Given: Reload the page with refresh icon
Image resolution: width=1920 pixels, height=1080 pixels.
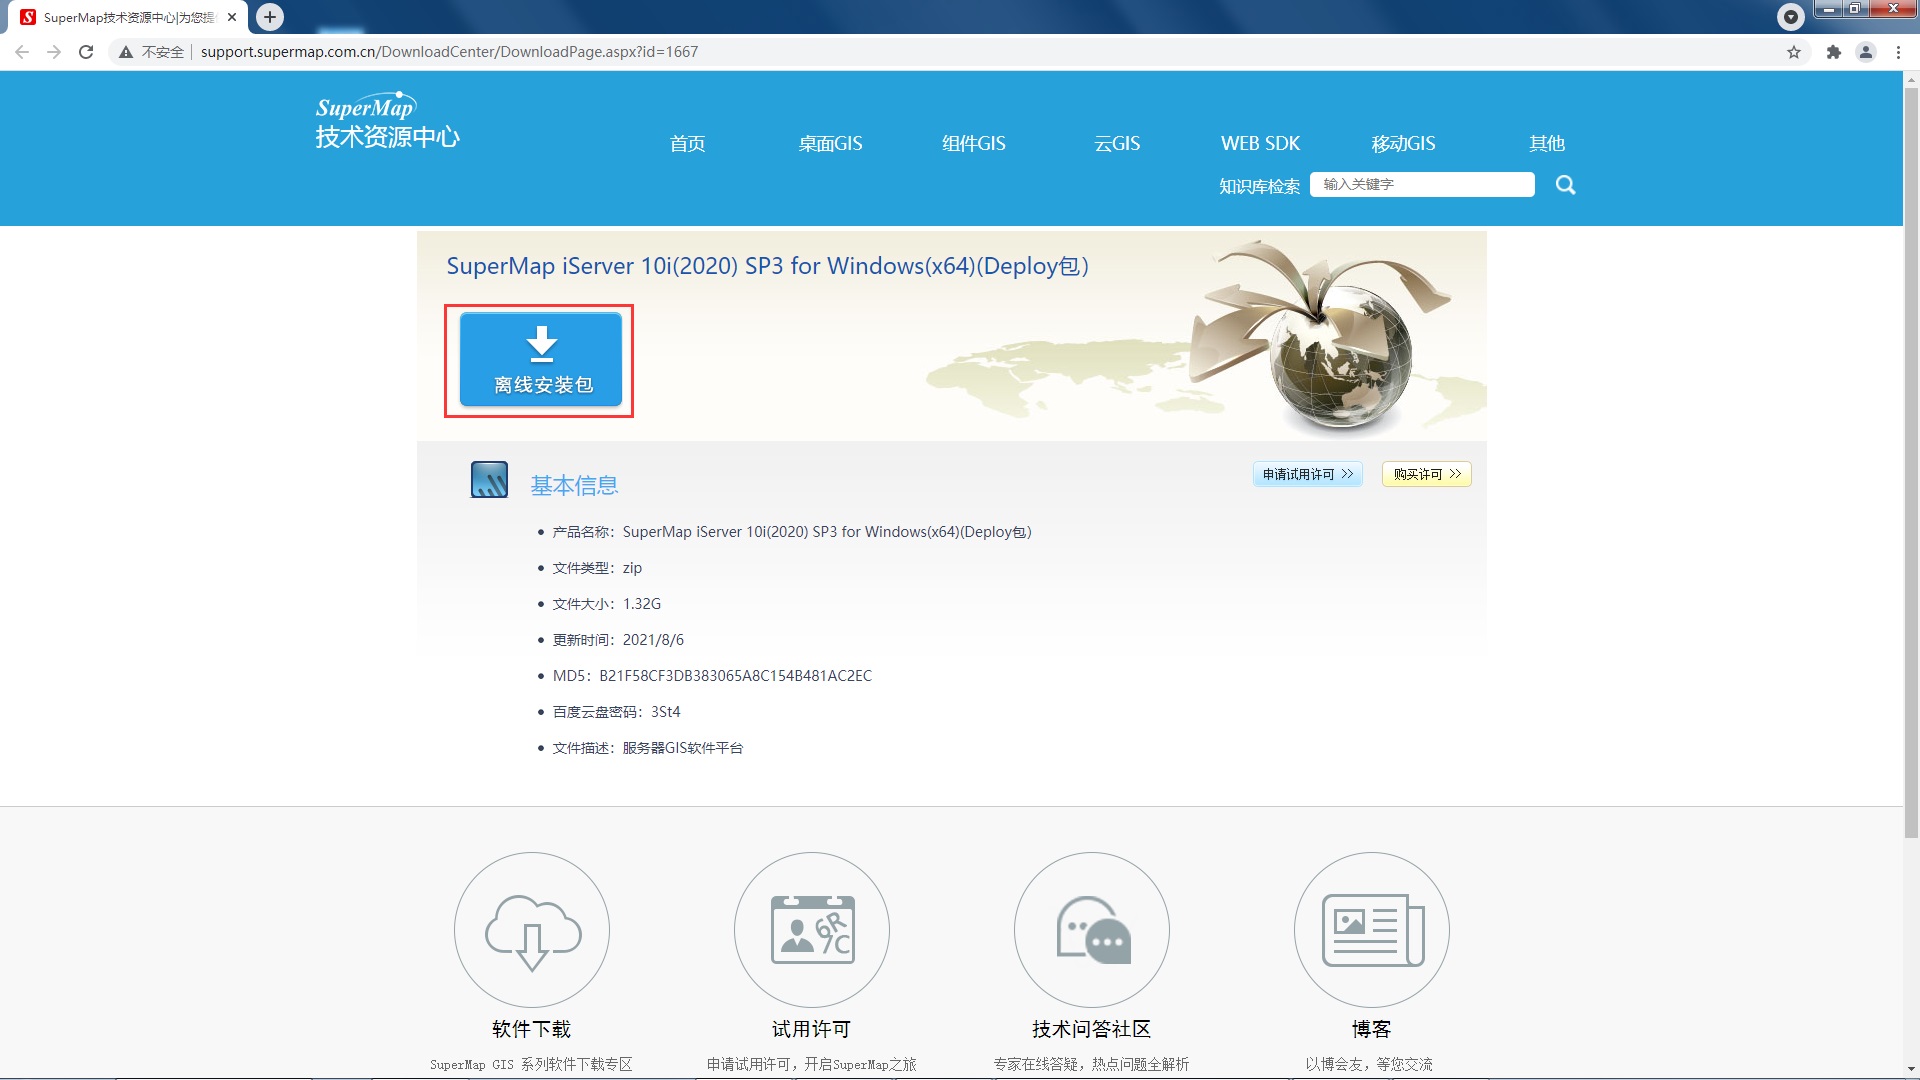Looking at the screenshot, I should pyautogui.click(x=86, y=52).
